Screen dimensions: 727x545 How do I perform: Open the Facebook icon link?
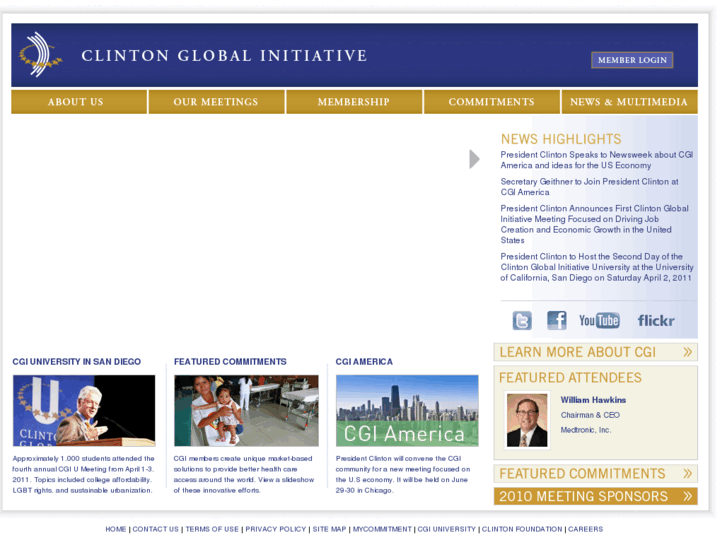pyautogui.click(x=556, y=320)
